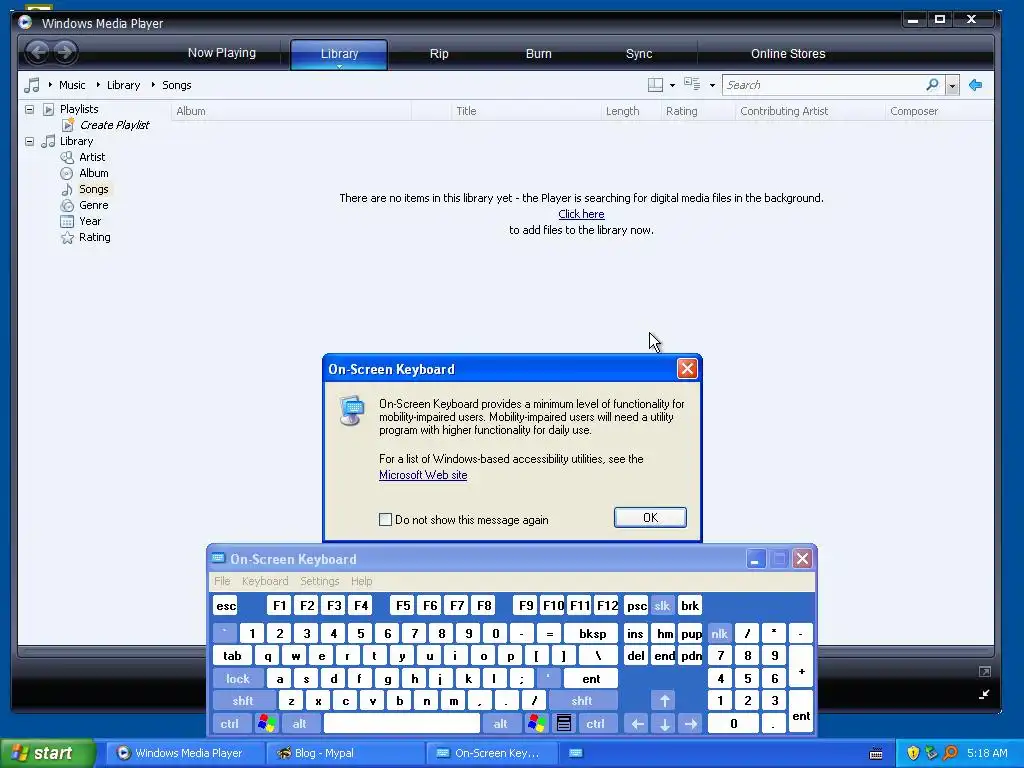Screen dimensions: 1024x768
Task: Sort by the Title column header
Action: click(x=526, y=111)
